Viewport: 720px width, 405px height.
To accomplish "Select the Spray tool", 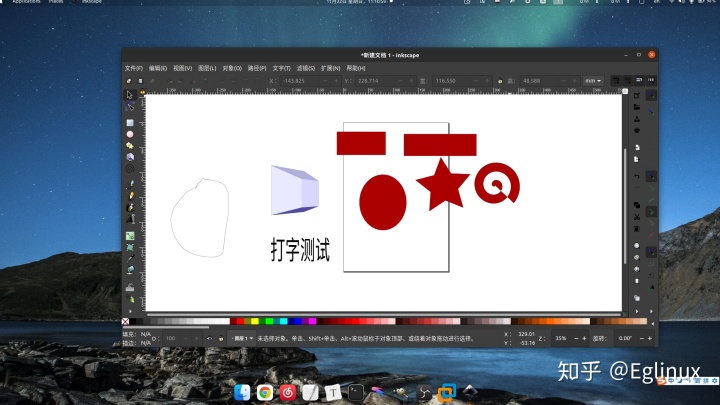I will pos(130,299).
